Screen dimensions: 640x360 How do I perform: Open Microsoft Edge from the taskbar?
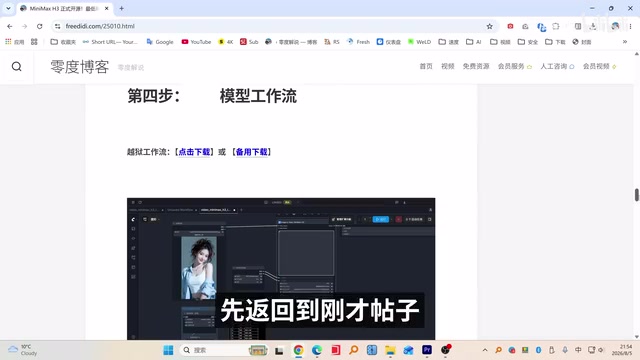[x=317, y=350]
